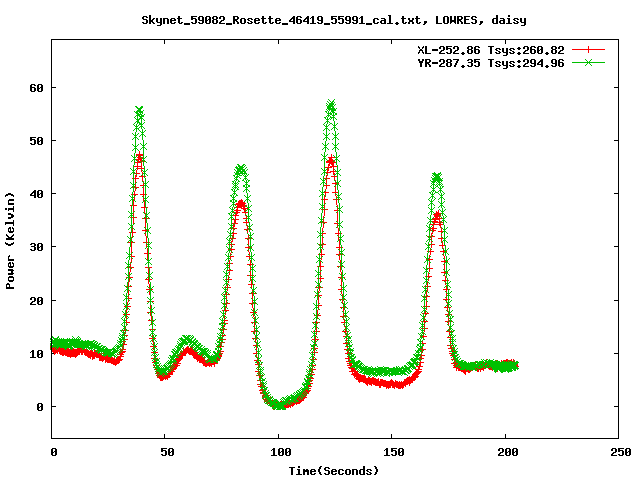Select the XL-252.86 Tsys:260.82 legend label
640x480 pixels.
(x=491, y=50)
